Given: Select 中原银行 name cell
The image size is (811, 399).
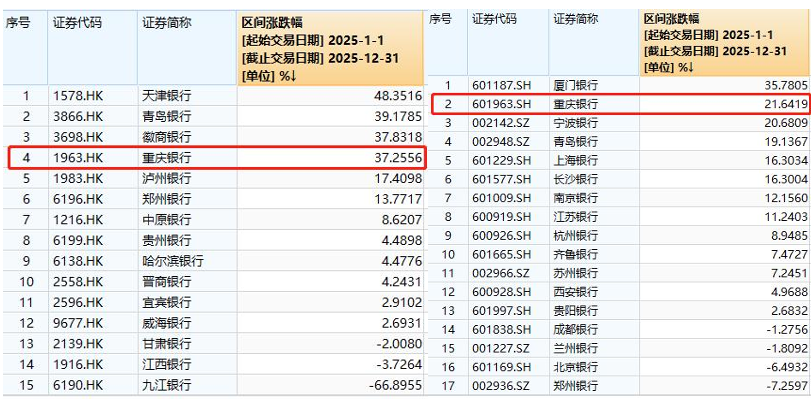Looking at the screenshot, I should (x=167, y=220).
